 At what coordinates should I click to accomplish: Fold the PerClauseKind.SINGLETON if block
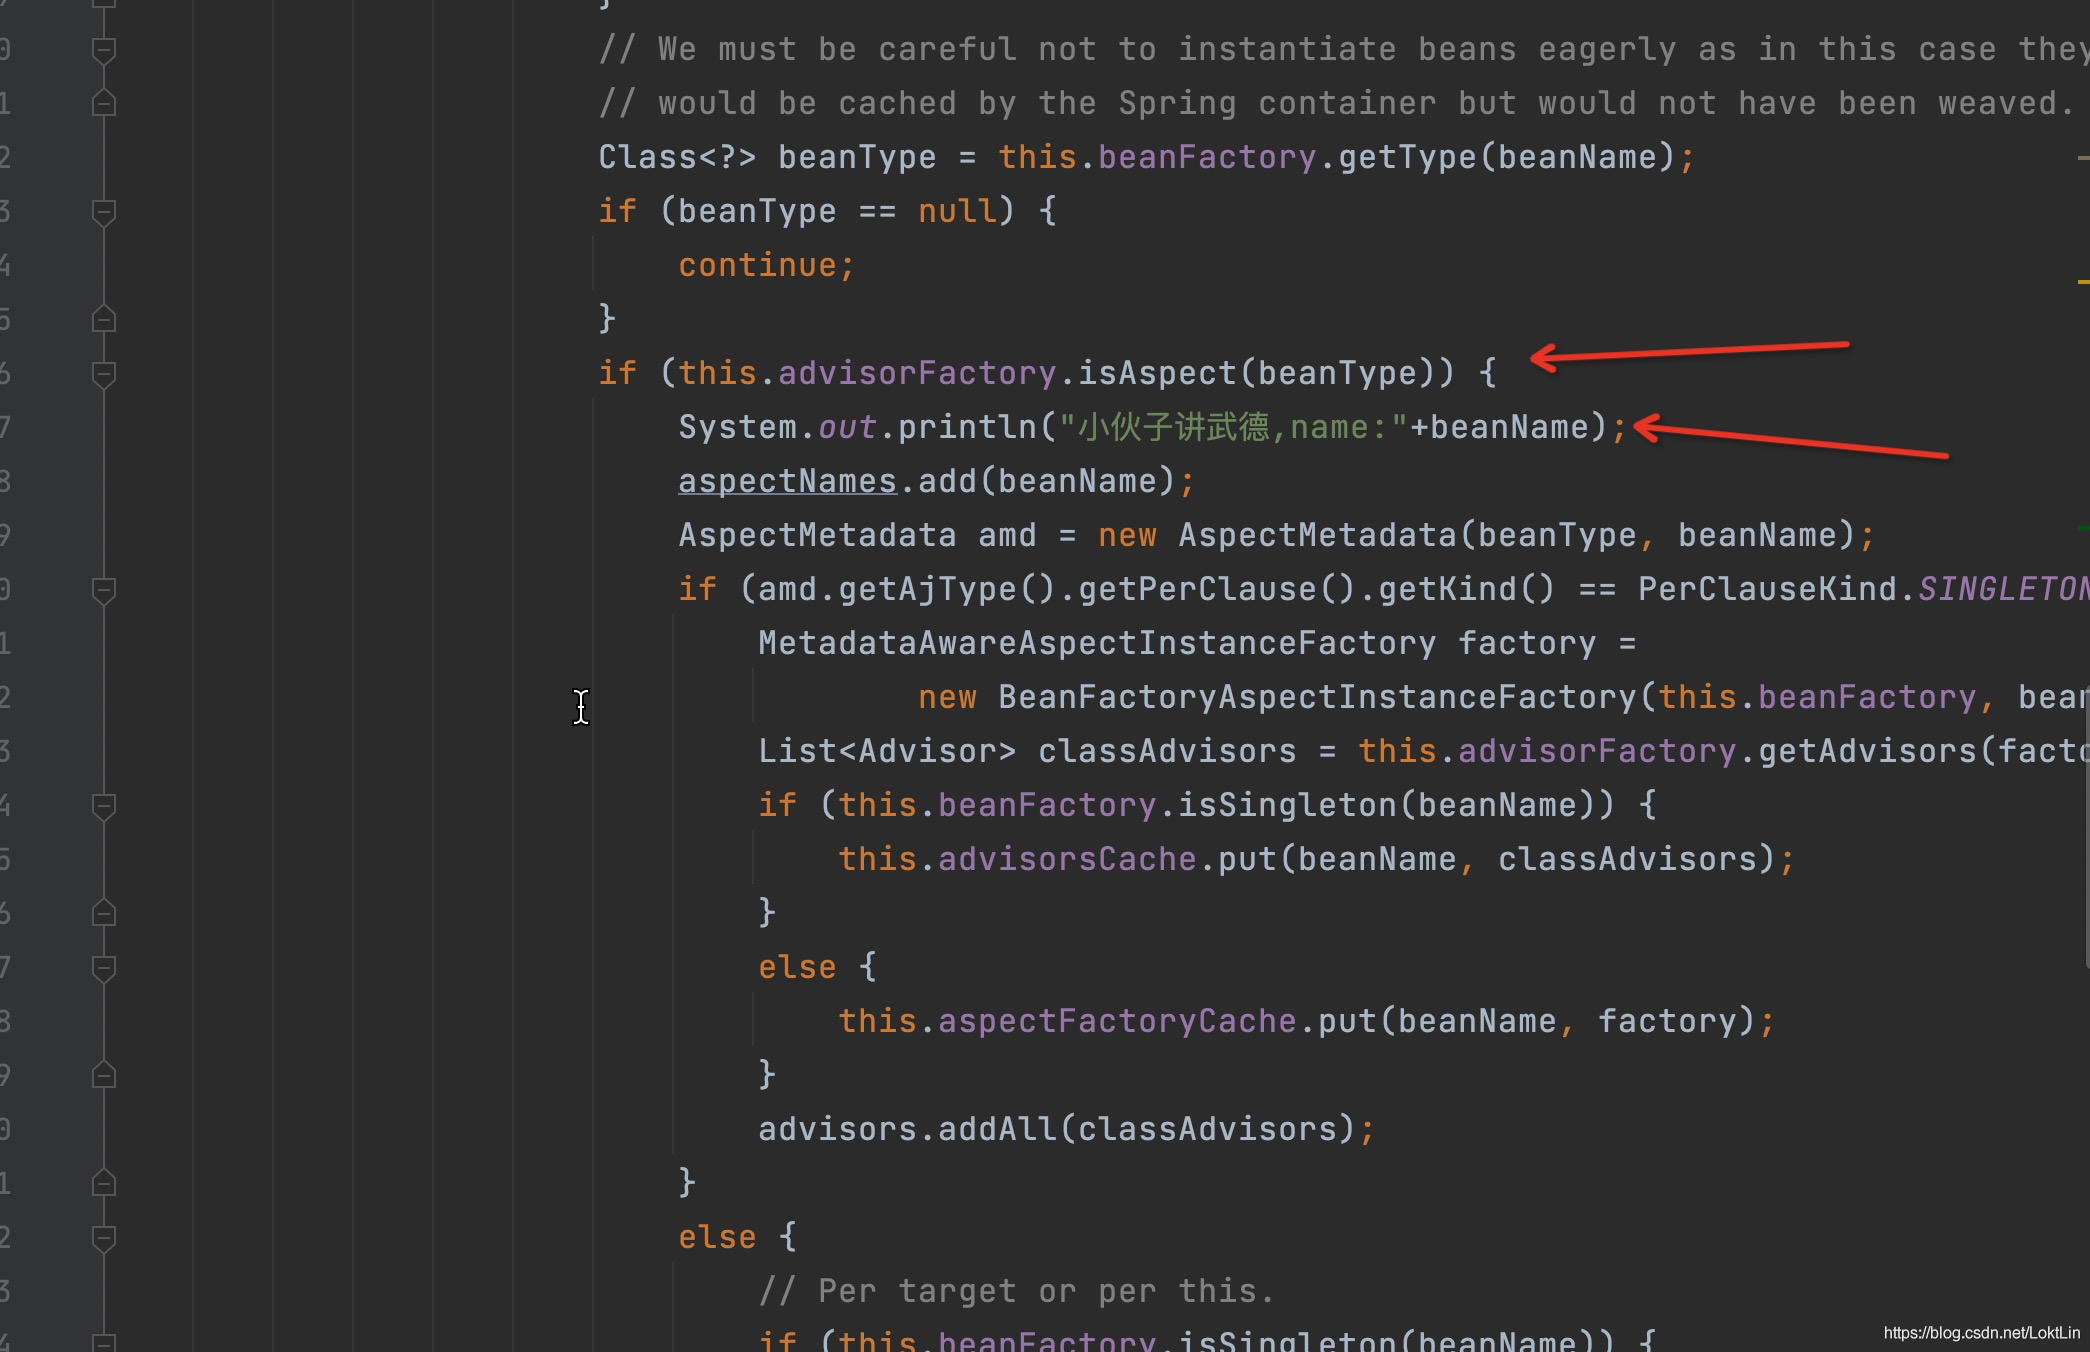(104, 589)
